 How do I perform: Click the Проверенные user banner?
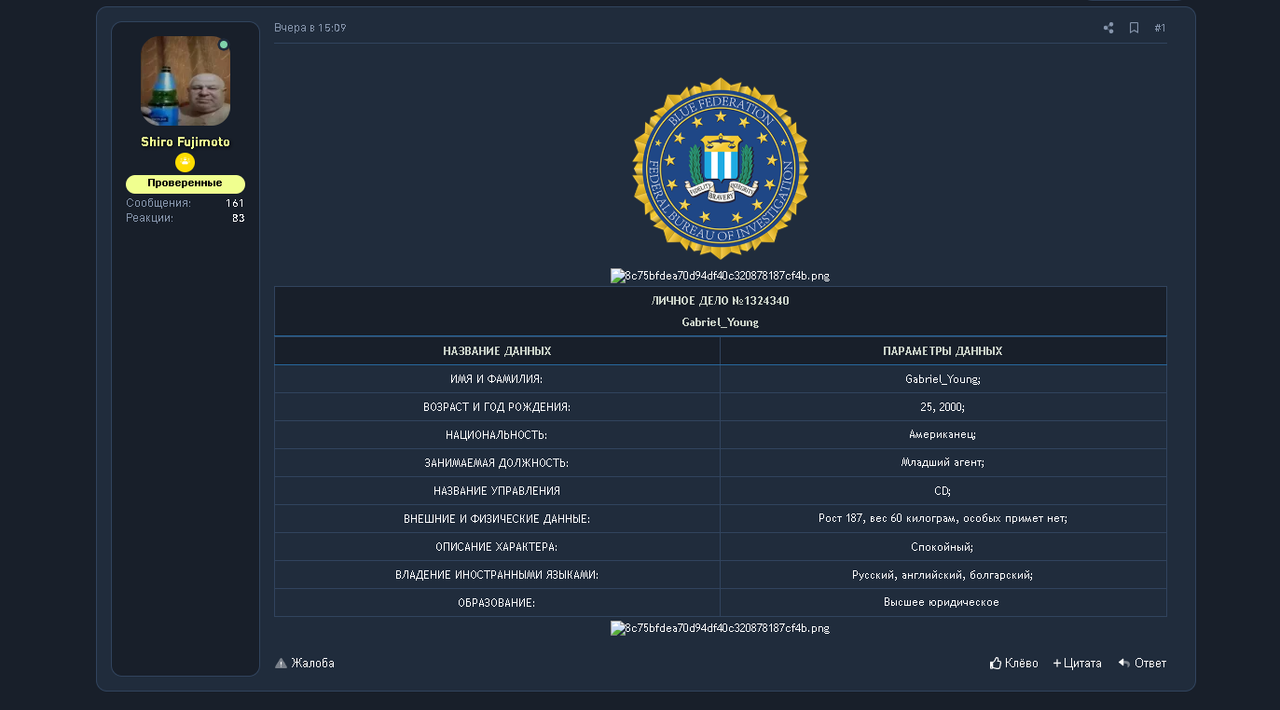(185, 184)
